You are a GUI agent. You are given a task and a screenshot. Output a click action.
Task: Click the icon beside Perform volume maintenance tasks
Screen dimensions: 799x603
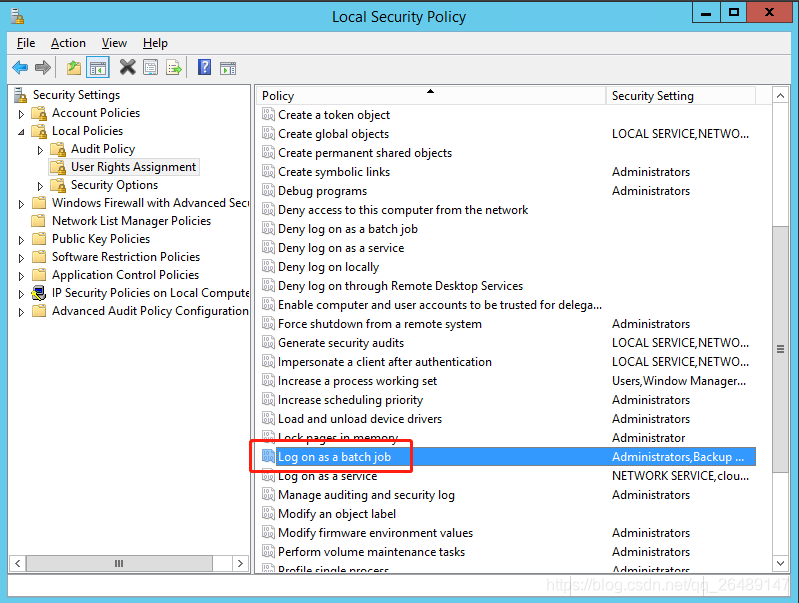pyautogui.click(x=268, y=551)
